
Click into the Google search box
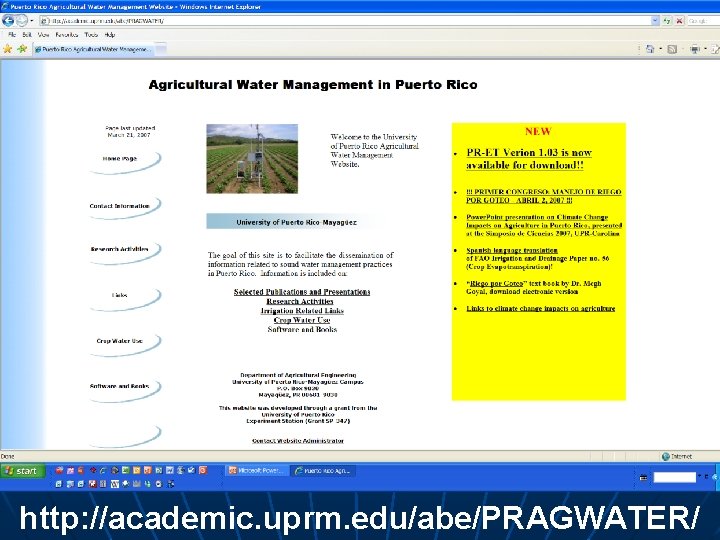click(x=703, y=21)
